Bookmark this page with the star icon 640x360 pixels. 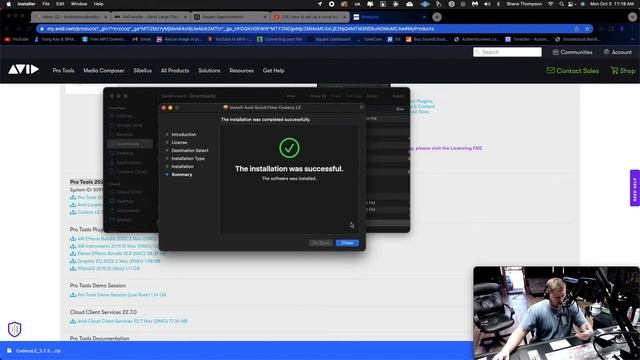(587, 29)
